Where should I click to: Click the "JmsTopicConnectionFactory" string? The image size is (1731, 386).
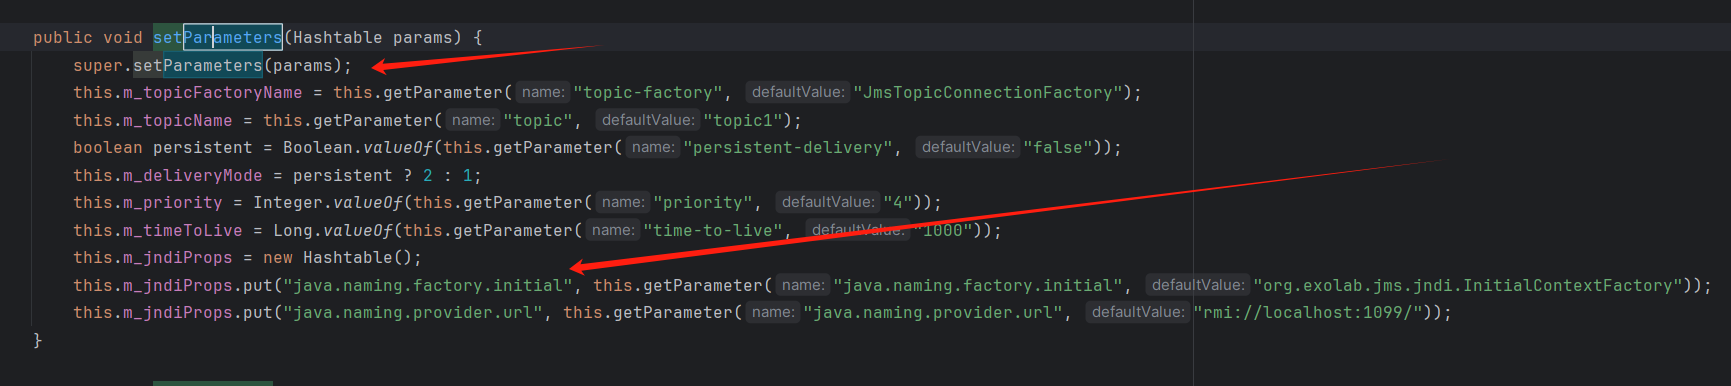point(987,92)
